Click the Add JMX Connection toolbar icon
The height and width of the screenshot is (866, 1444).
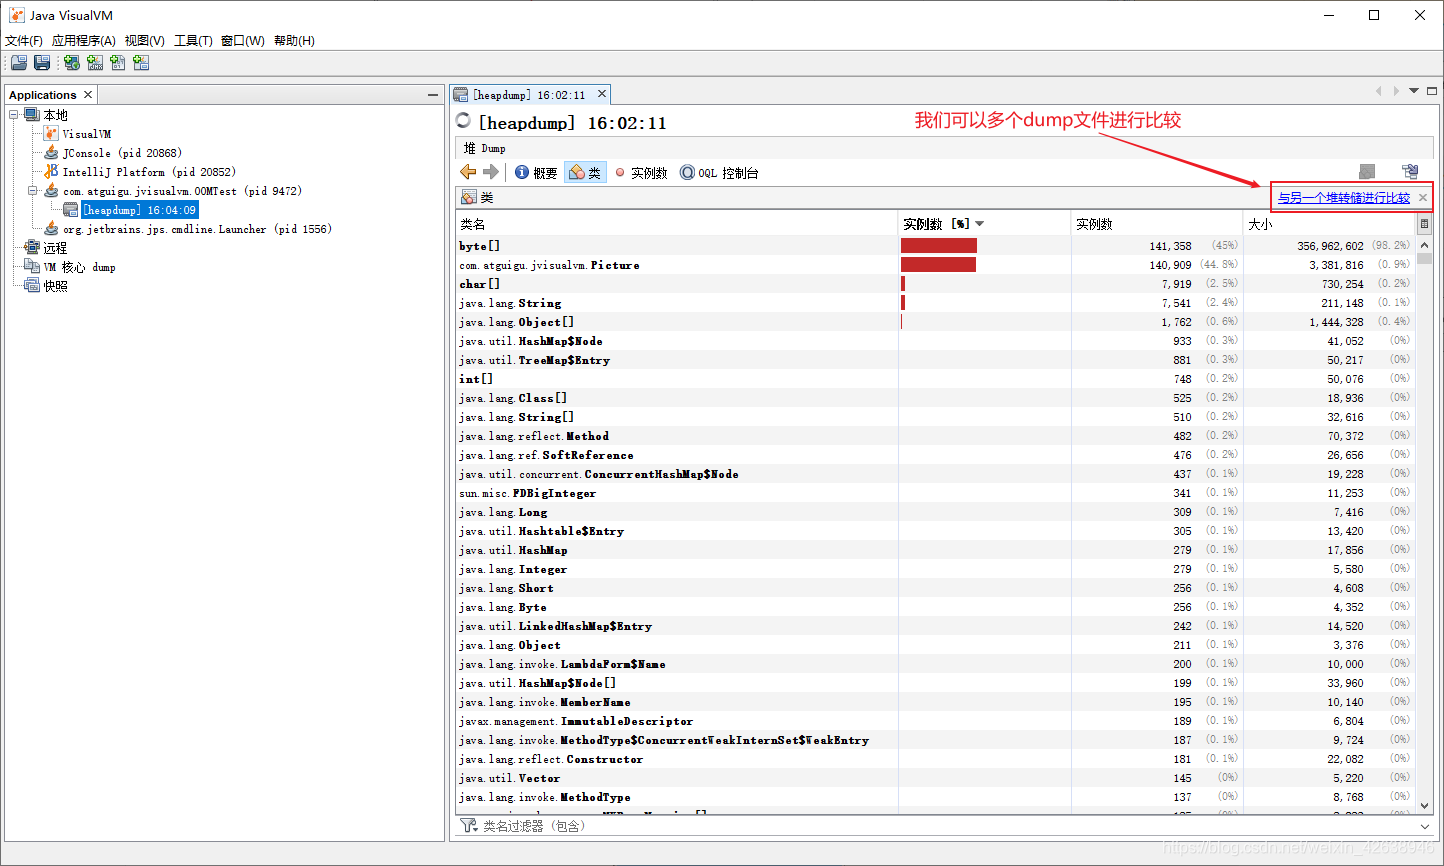pos(95,62)
